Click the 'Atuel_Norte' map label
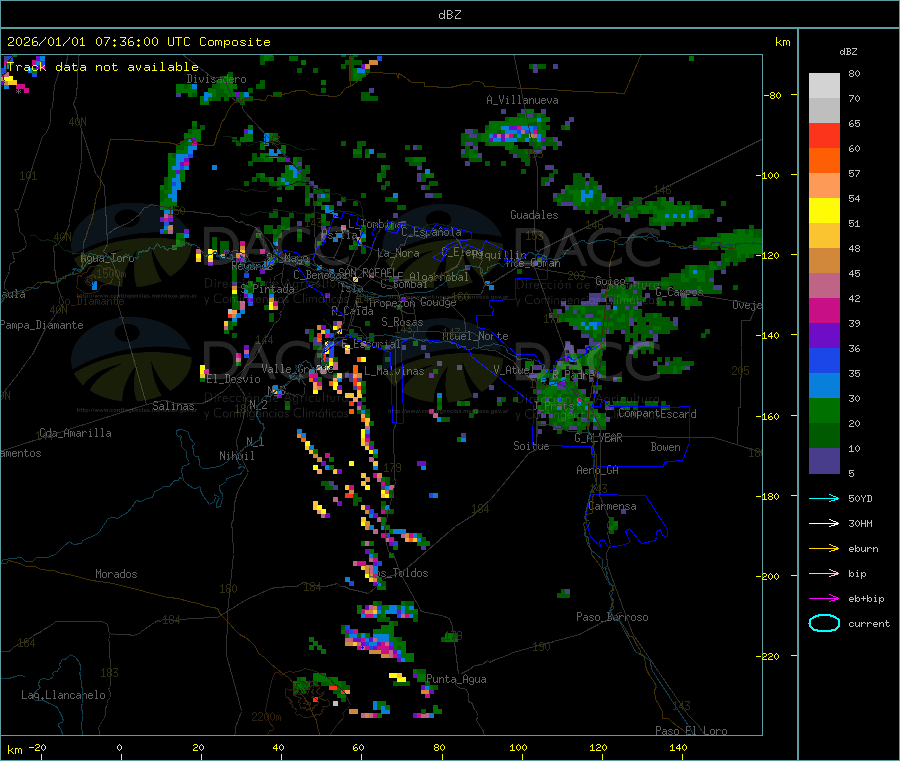The width and height of the screenshot is (900, 761). [475, 336]
